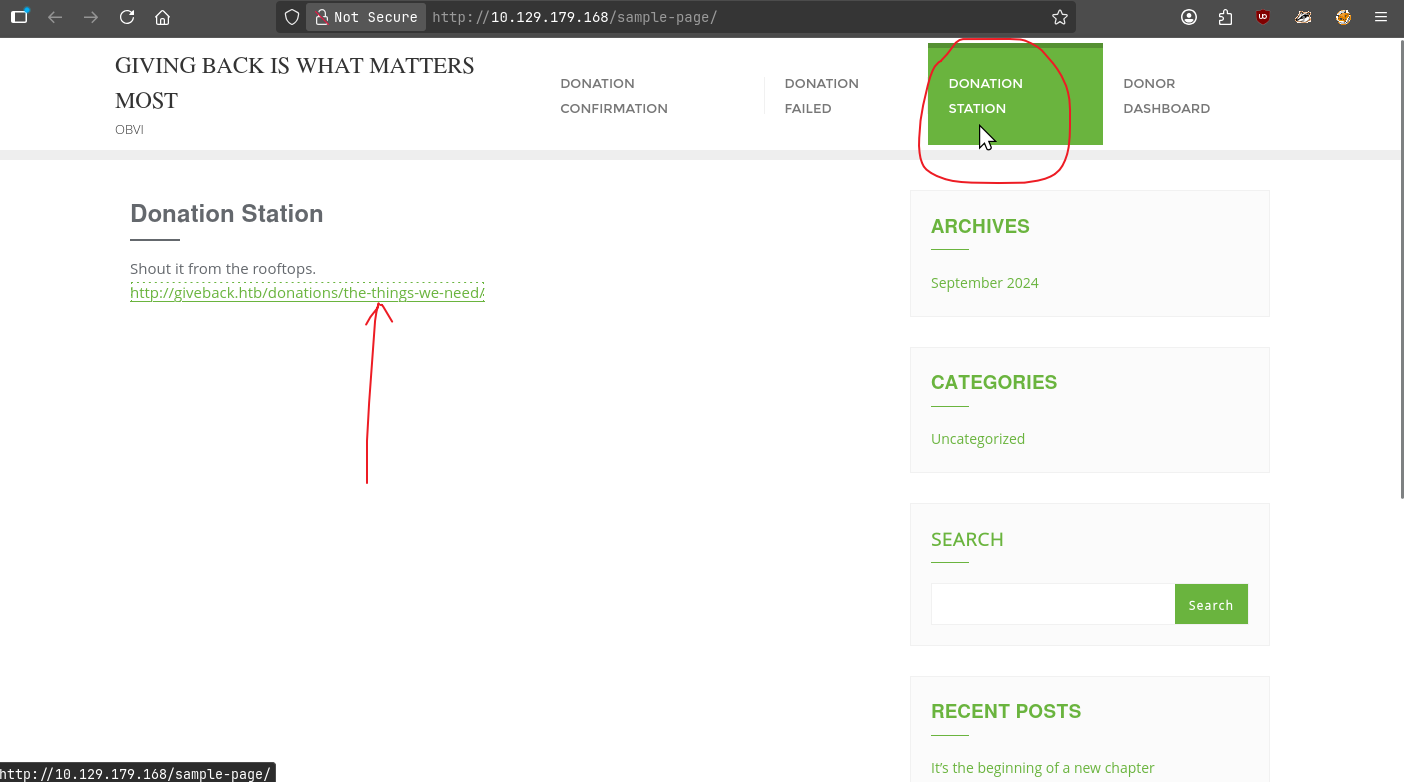Open Donation Confirmation menu item
This screenshot has height=782, width=1404.
[x=613, y=96]
